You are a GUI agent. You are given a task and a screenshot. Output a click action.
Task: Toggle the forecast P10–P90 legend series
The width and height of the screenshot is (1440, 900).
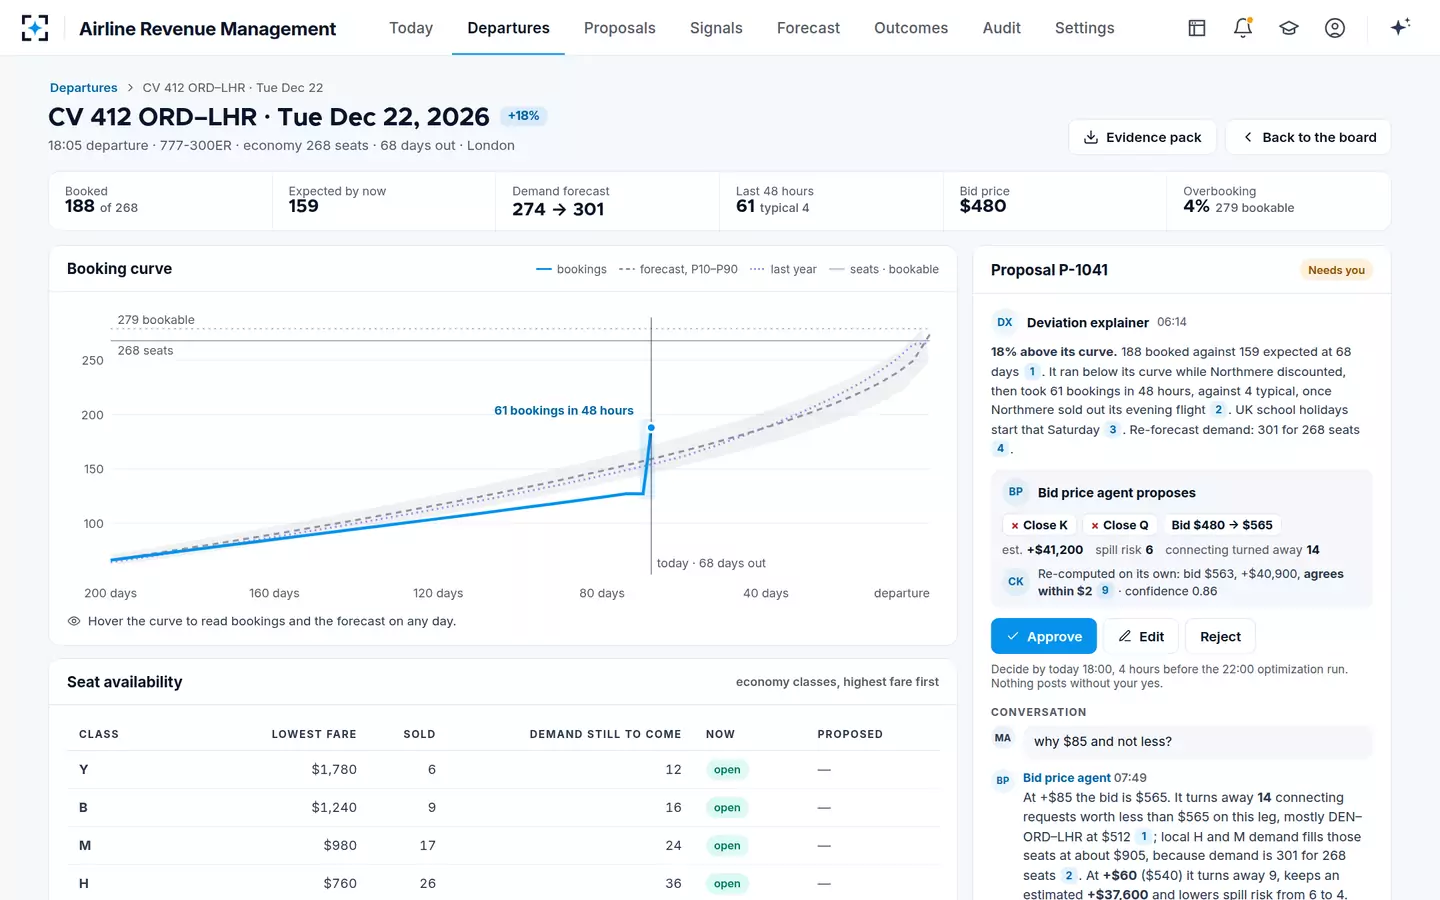[678, 269]
